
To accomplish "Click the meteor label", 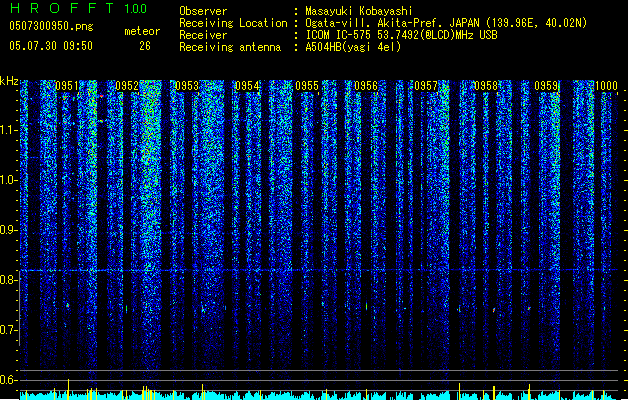I will 142,31.
